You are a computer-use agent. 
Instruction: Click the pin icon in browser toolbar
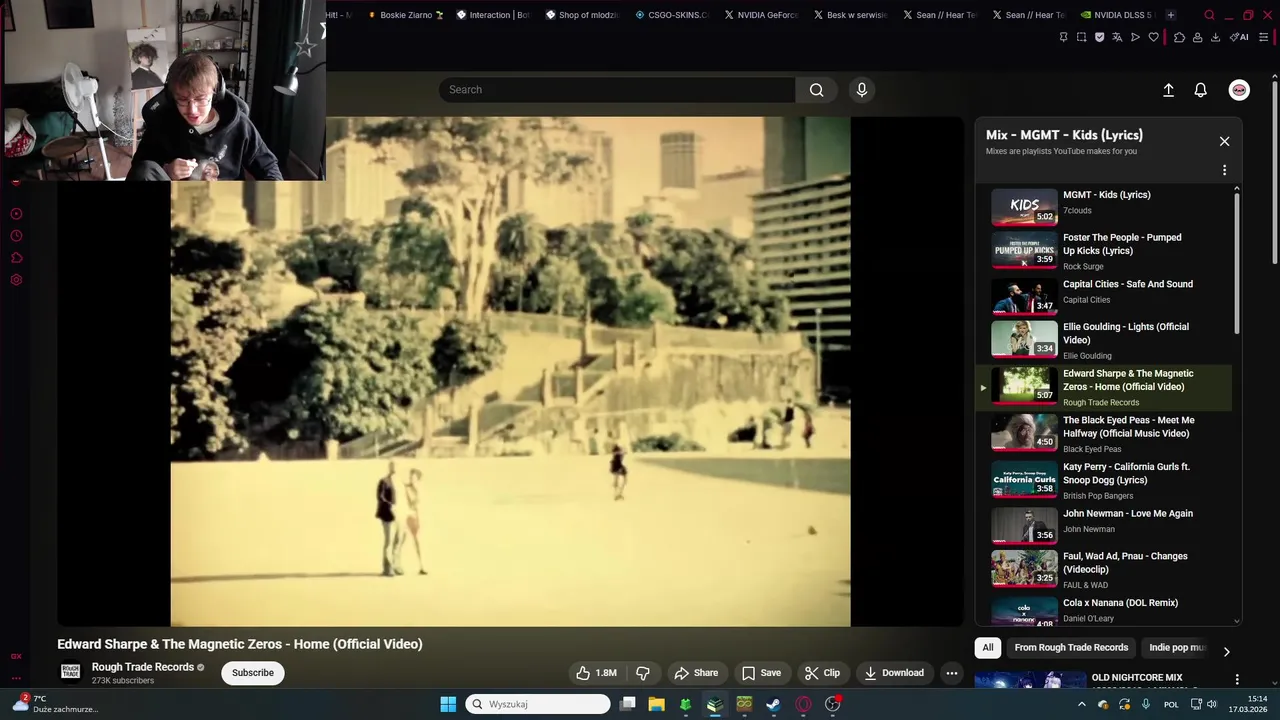click(x=1063, y=37)
